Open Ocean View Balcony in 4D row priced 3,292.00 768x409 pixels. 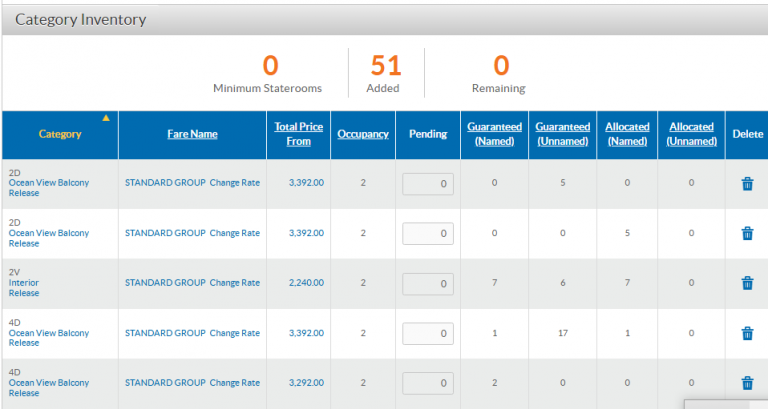coord(48,383)
